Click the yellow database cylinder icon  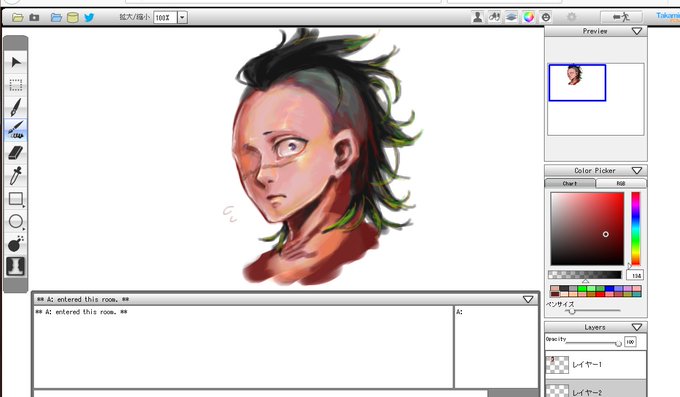point(72,17)
